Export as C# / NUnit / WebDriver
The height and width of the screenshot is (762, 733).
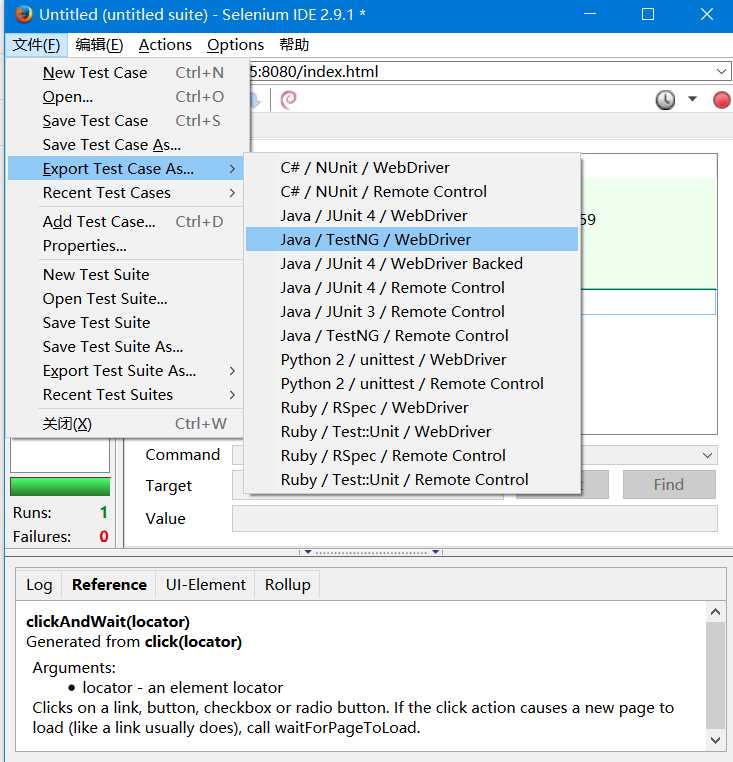click(412, 168)
